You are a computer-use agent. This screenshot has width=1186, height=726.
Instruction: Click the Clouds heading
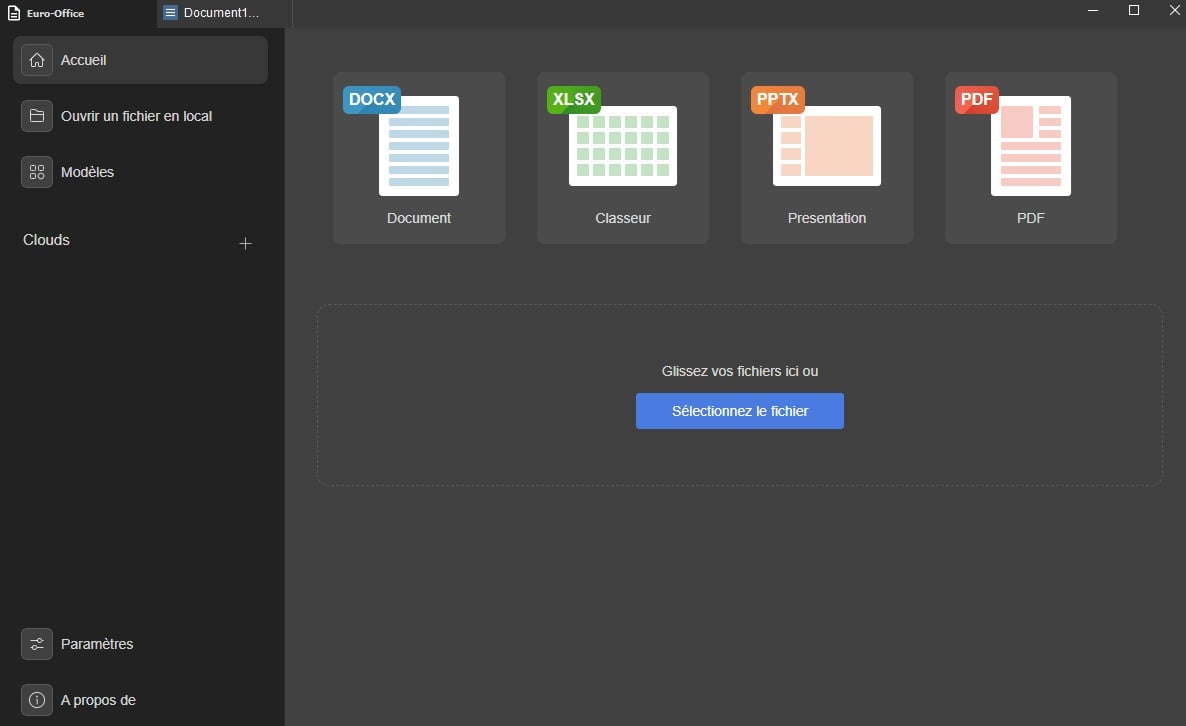pos(46,240)
